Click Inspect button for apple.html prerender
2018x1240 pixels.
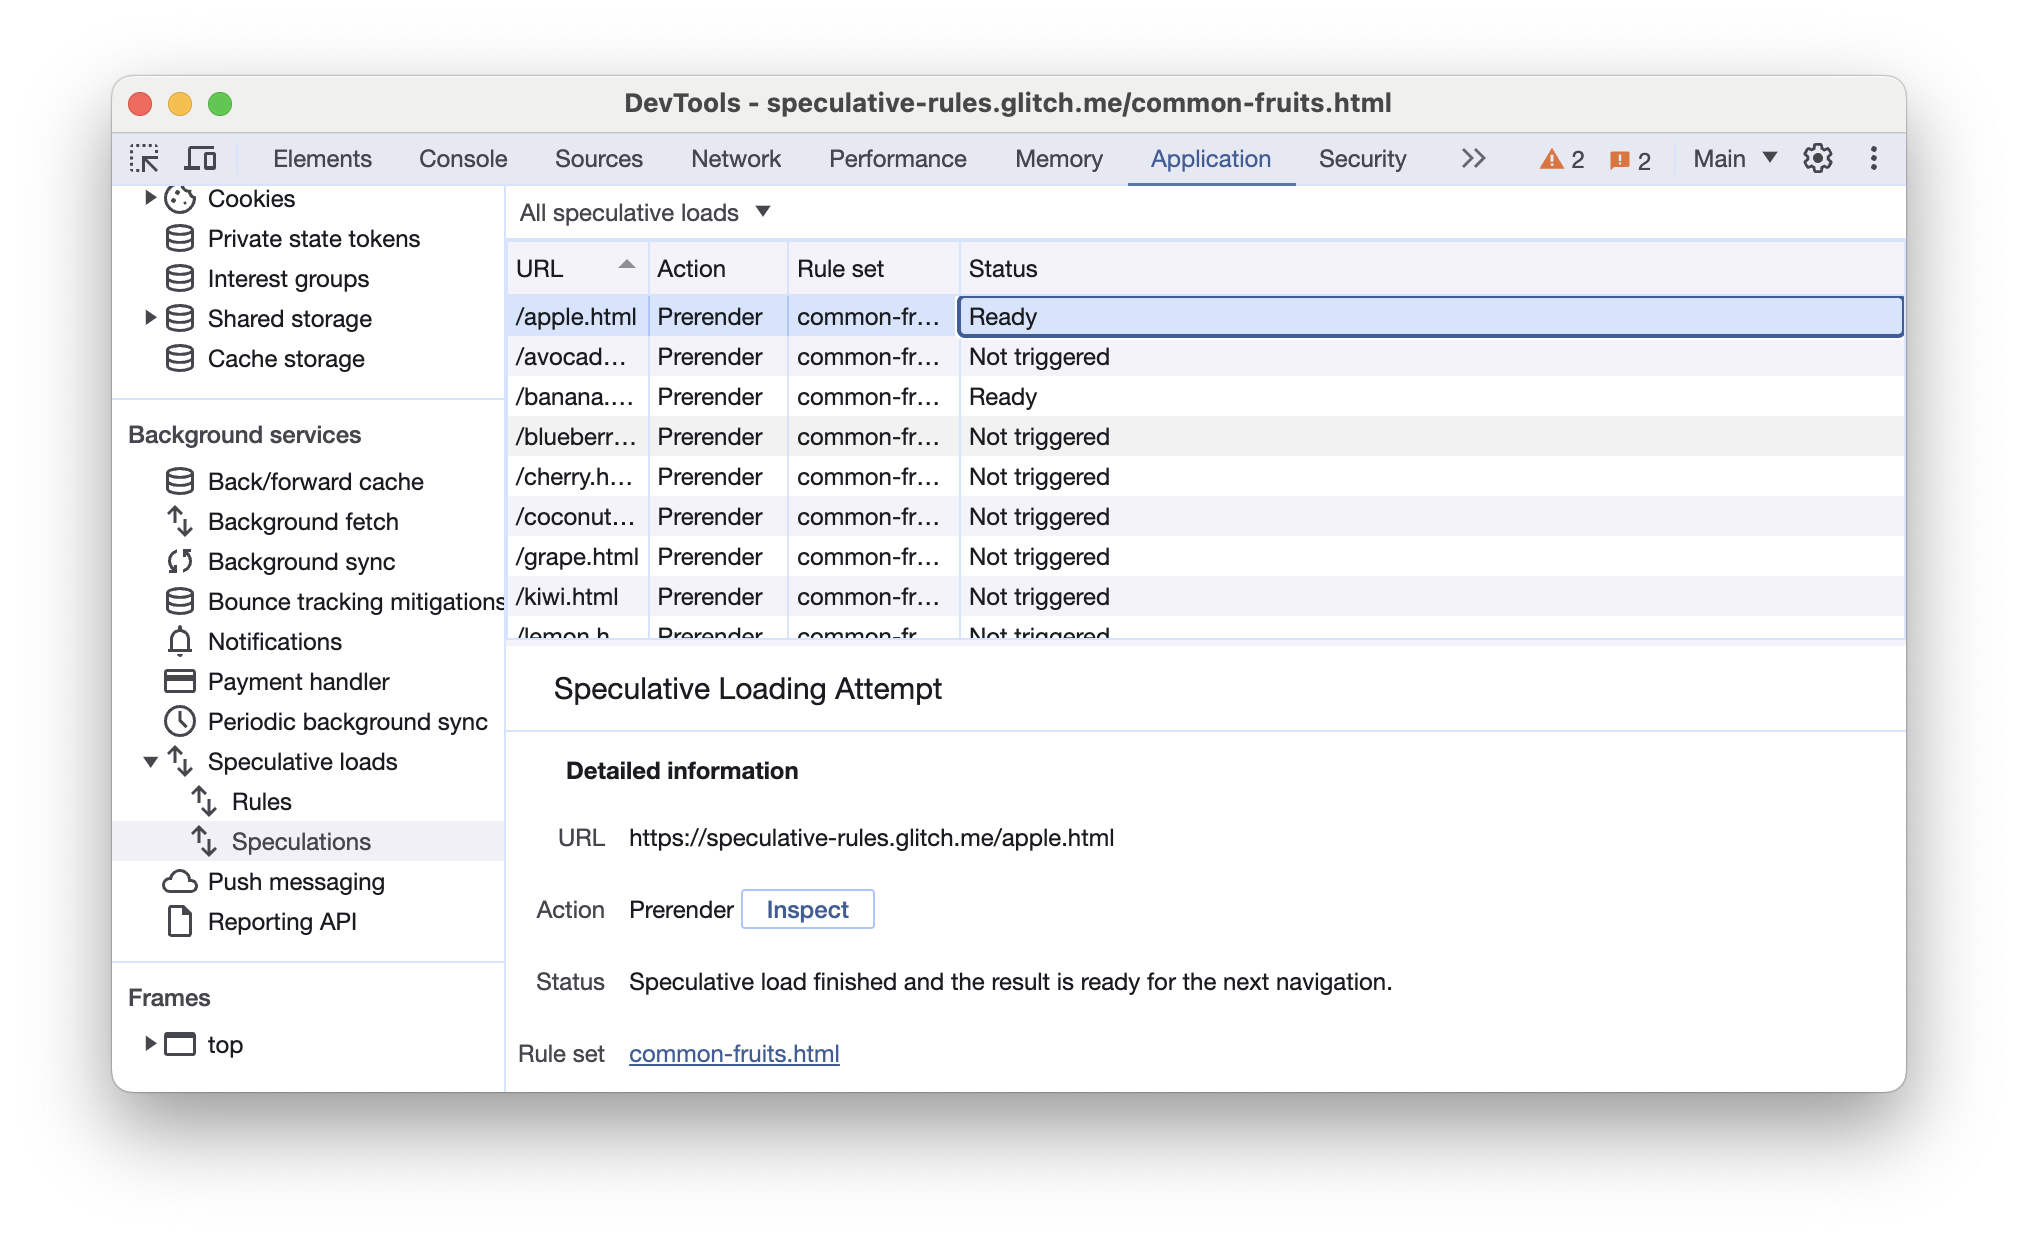(807, 908)
